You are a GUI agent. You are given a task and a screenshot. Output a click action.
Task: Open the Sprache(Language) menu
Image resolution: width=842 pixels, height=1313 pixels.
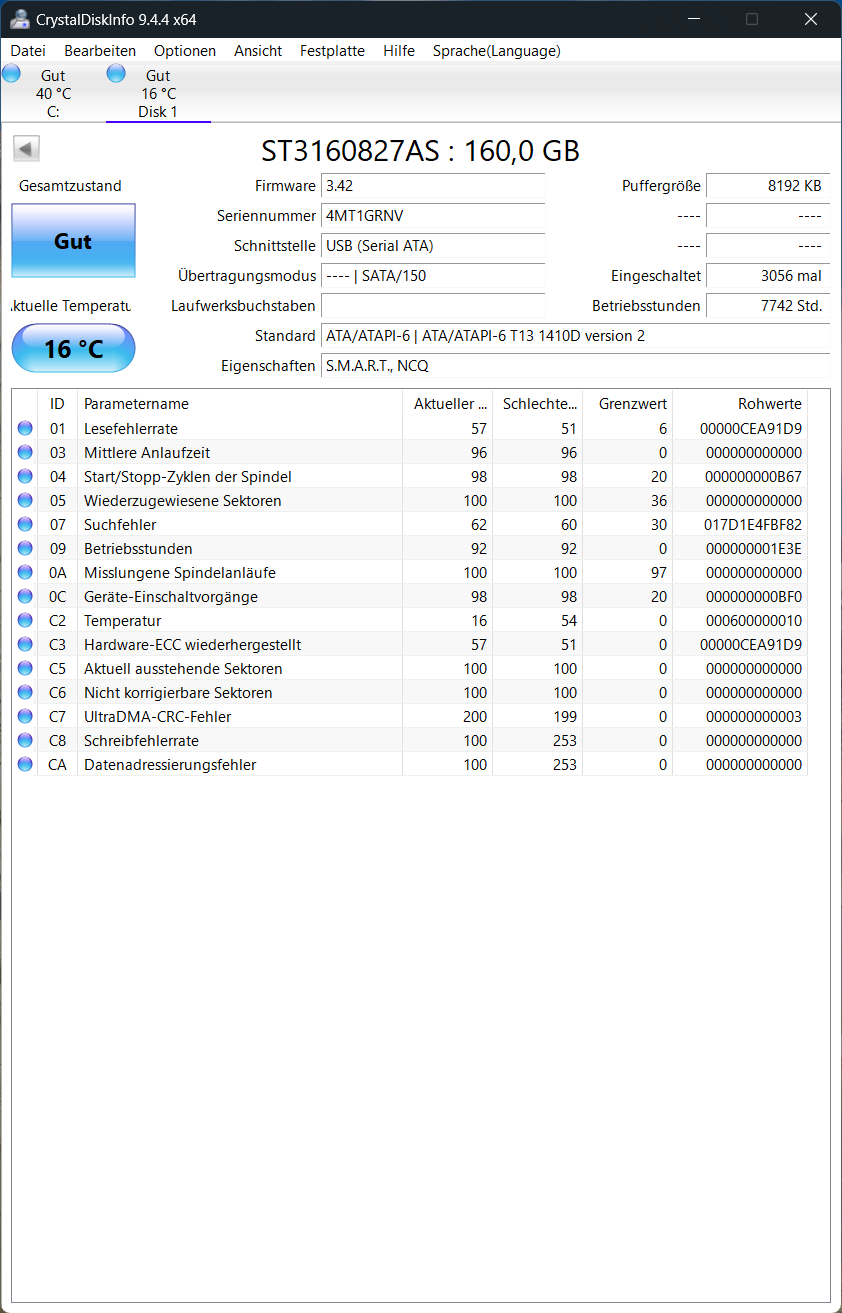(497, 51)
